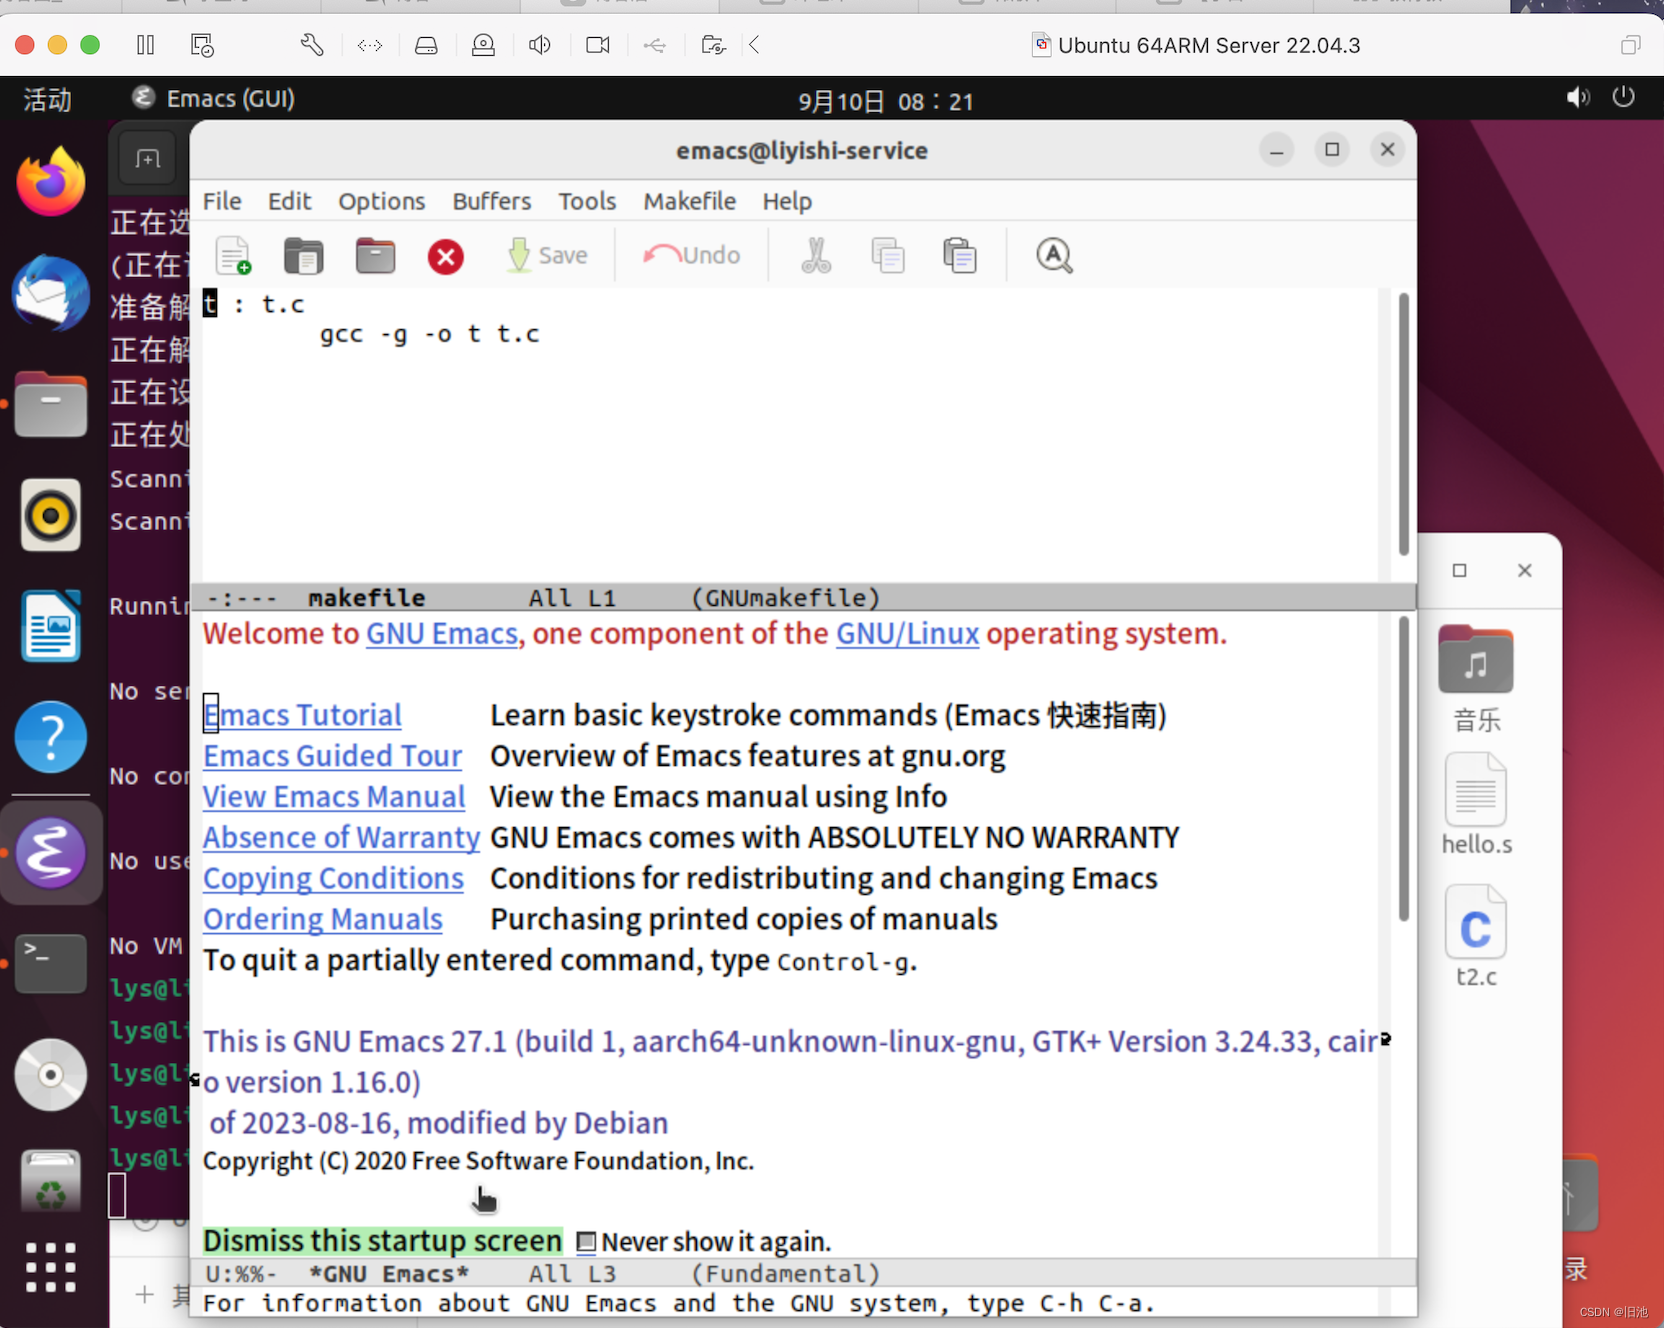The width and height of the screenshot is (1664, 1328).
Task: Open the volume indicator in top panel
Action: click(1578, 98)
